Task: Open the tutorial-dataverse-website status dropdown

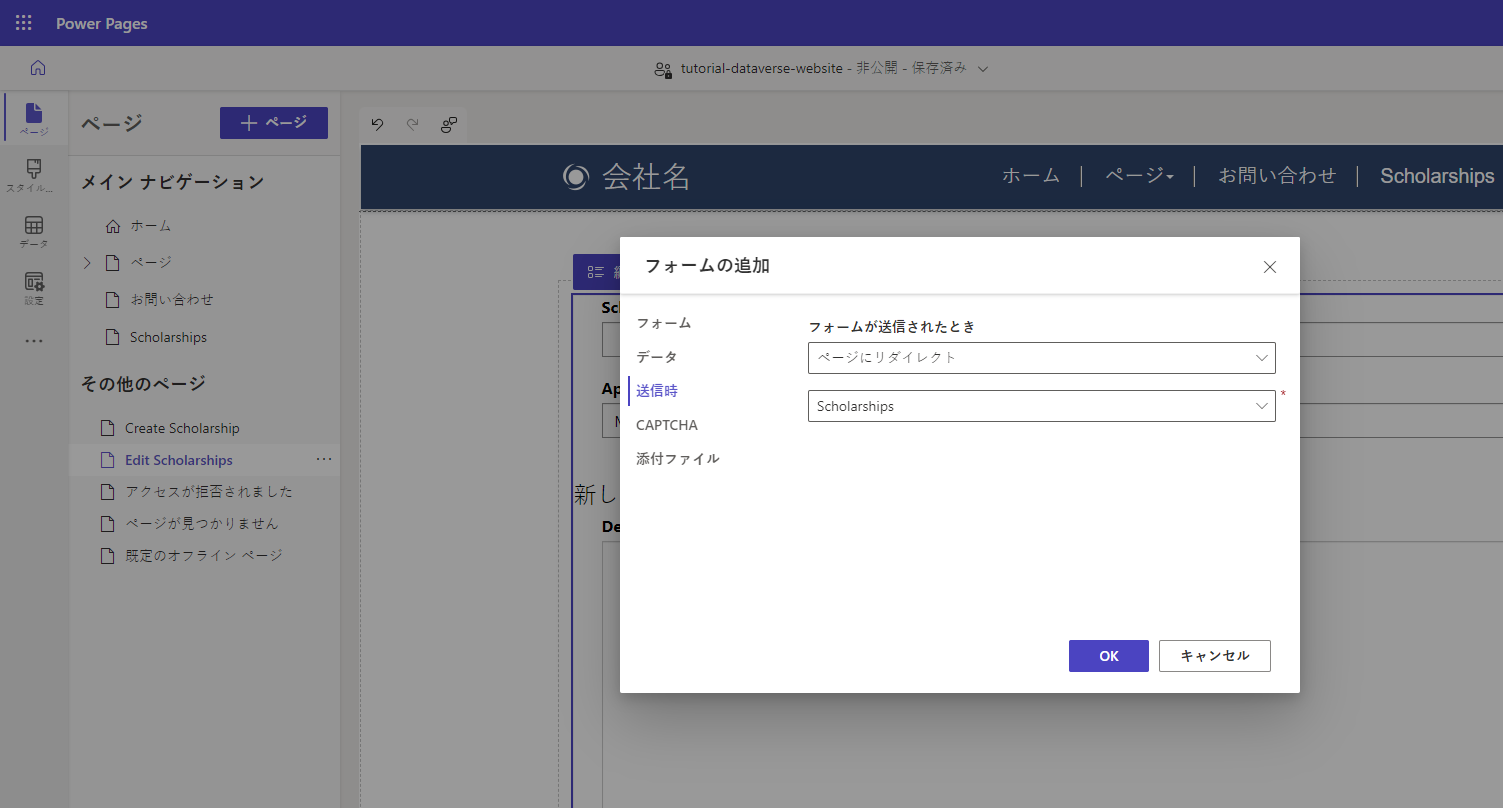Action: pos(983,68)
